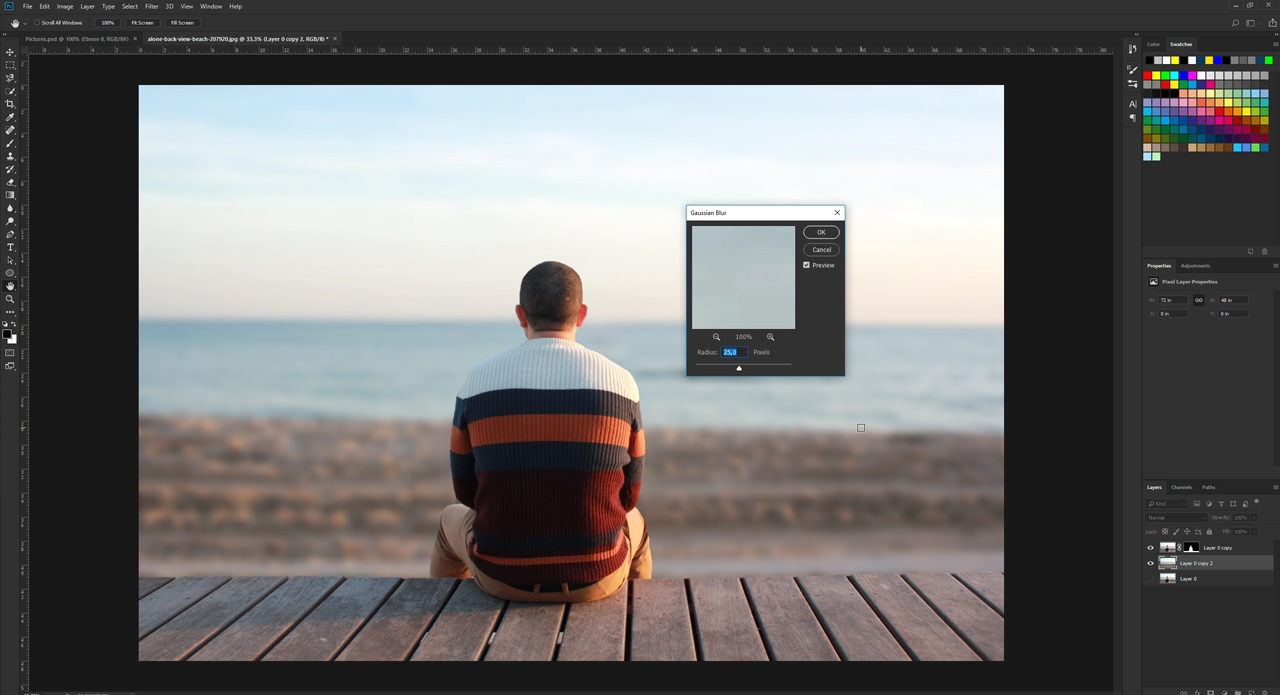
Task: Open the Search magnifier icon top right
Action: click(x=1235, y=22)
